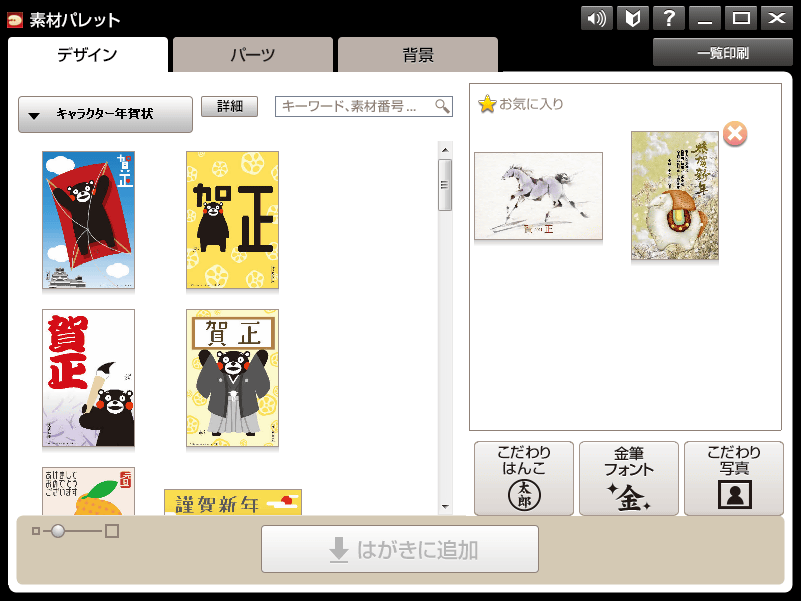
Task: Switch to the パーツ tab
Action: [x=253, y=54]
